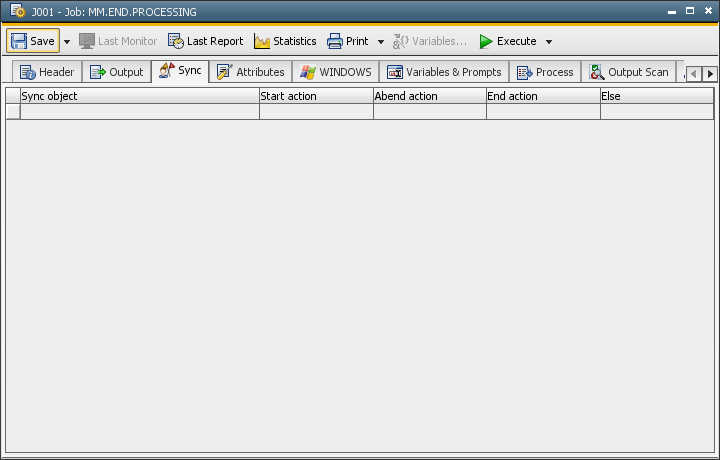This screenshot has height=460, width=720.
Task: Go to Variables & Prompts tab
Action: point(444,72)
